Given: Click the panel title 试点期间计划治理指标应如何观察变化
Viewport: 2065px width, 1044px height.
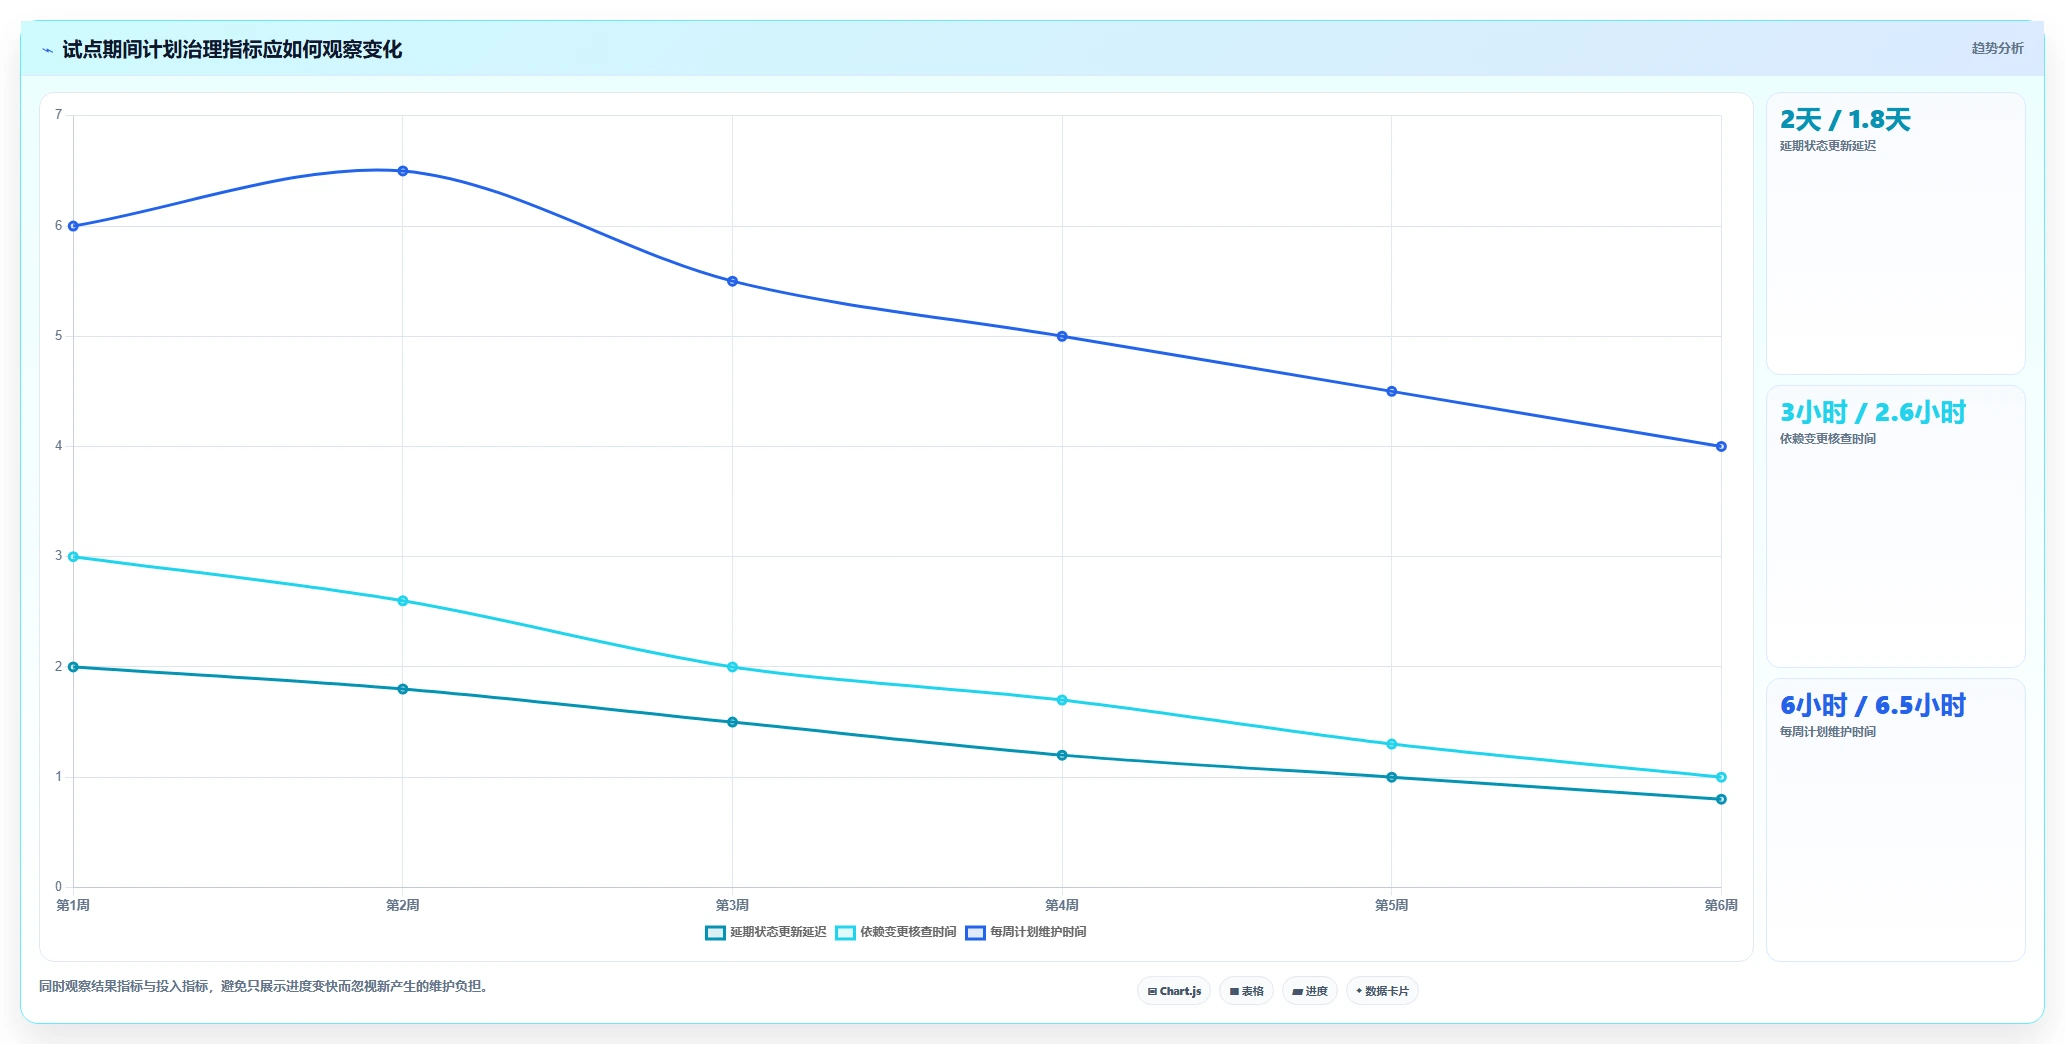Looking at the screenshot, I should coord(232,49).
